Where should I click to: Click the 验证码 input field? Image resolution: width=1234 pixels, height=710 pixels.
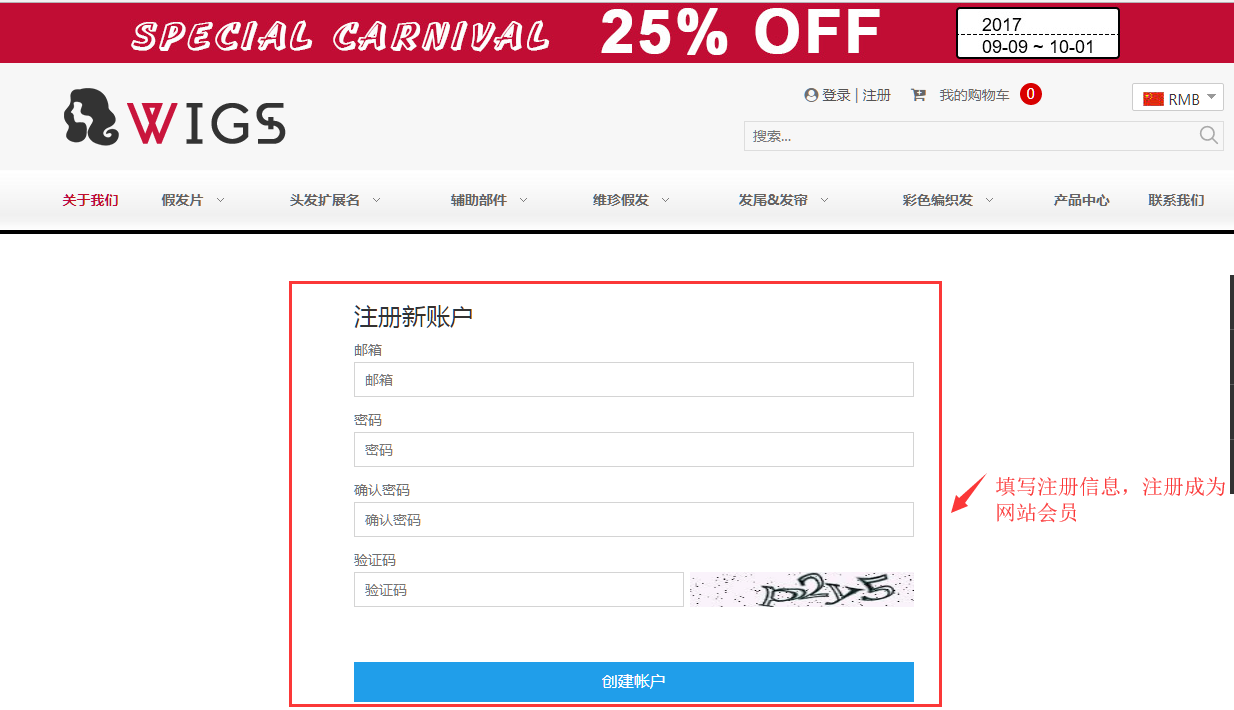(x=519, y=589)
